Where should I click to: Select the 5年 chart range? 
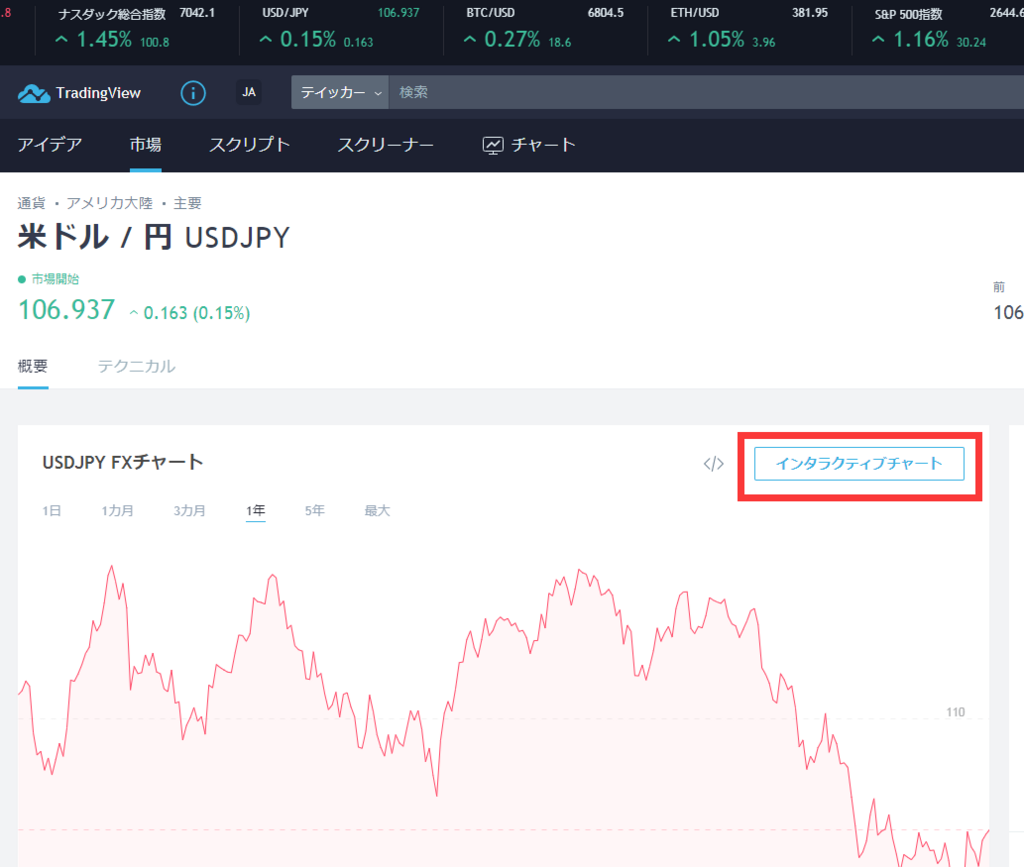pos(315,511)
